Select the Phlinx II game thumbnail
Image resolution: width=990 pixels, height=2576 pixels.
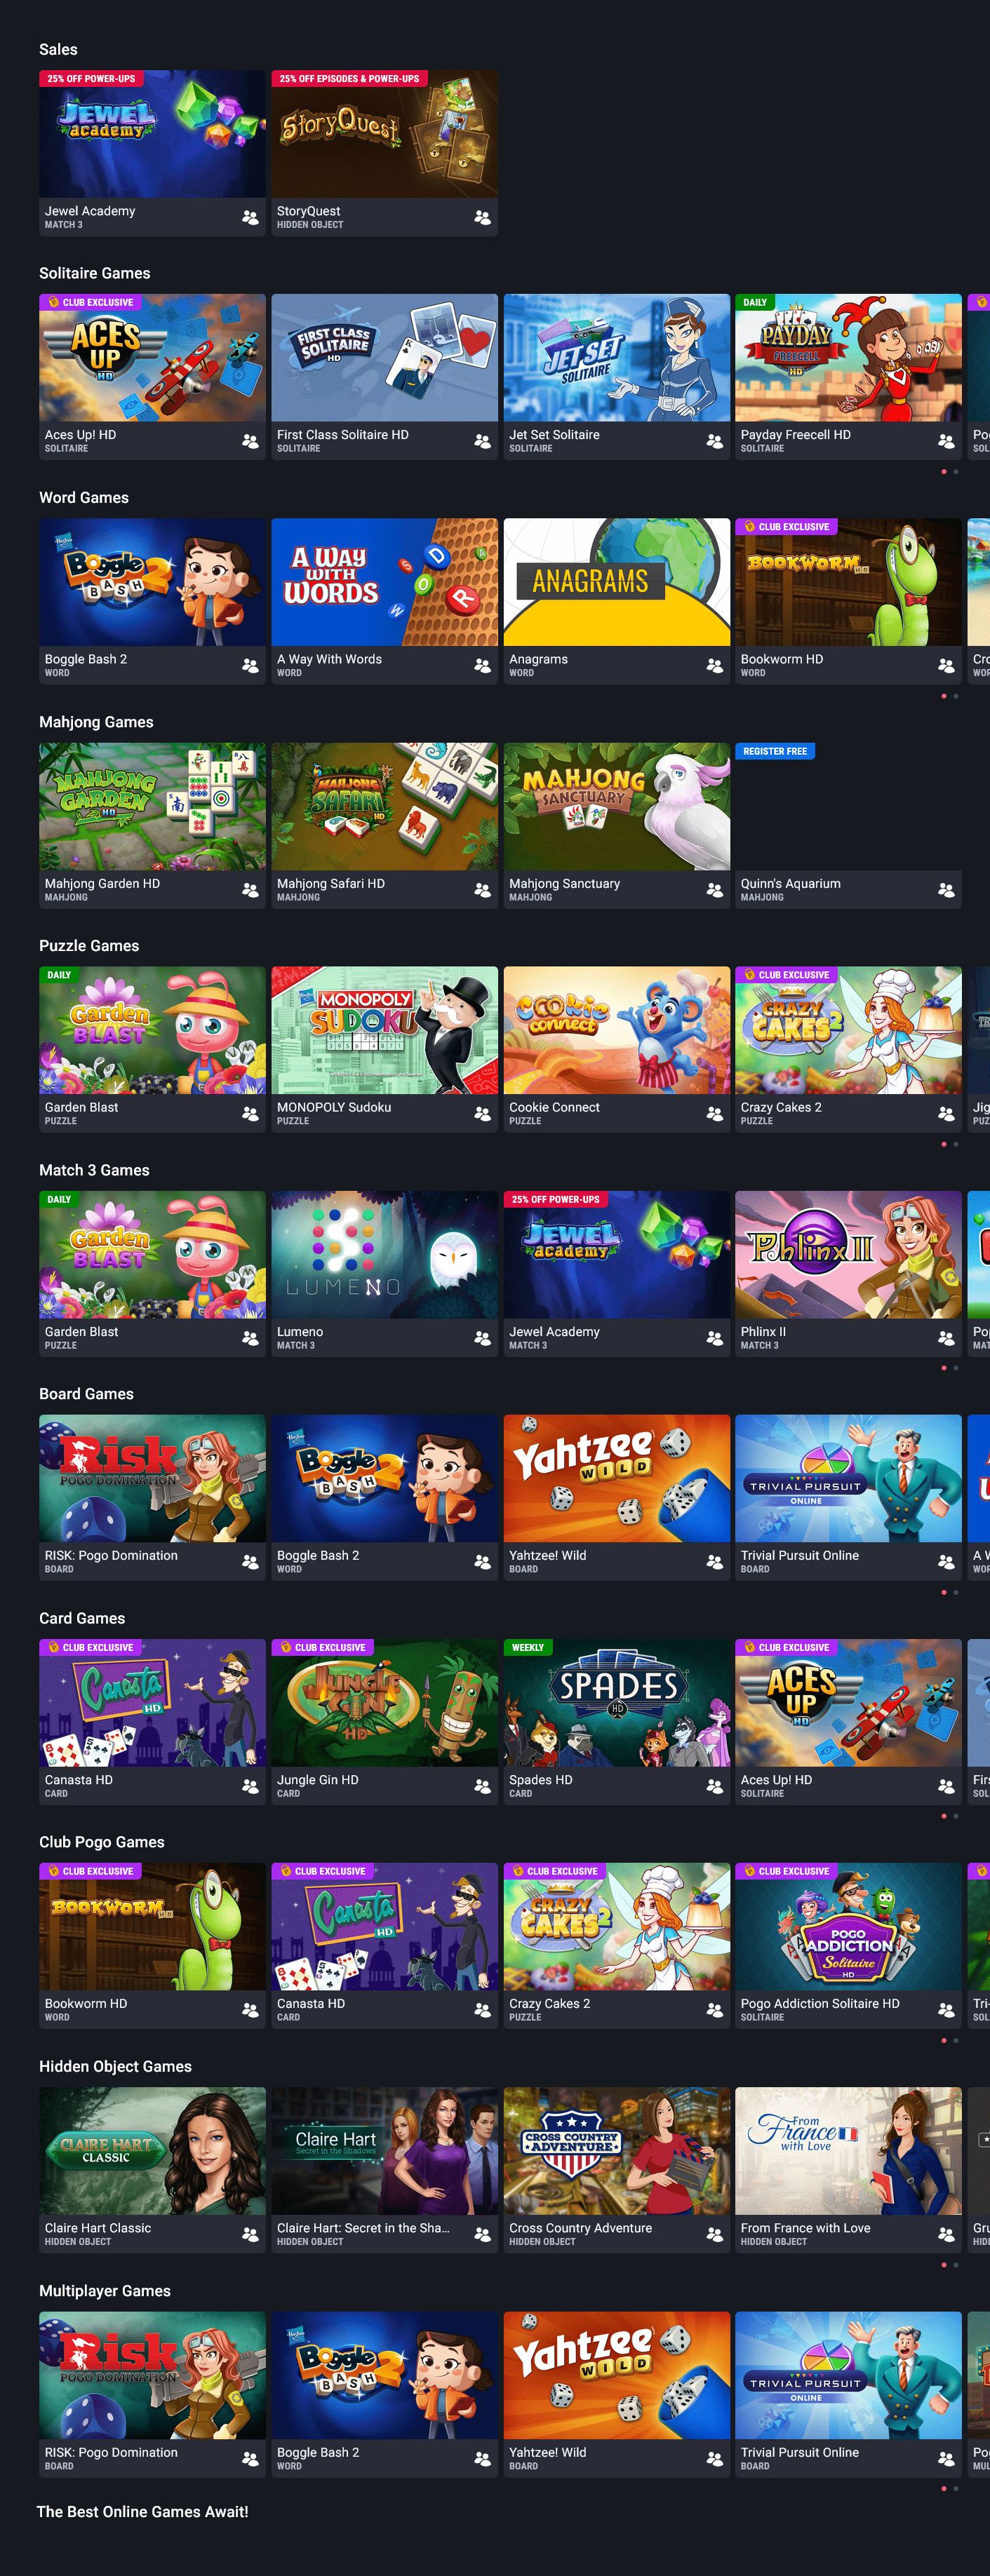click(848, 1253)
